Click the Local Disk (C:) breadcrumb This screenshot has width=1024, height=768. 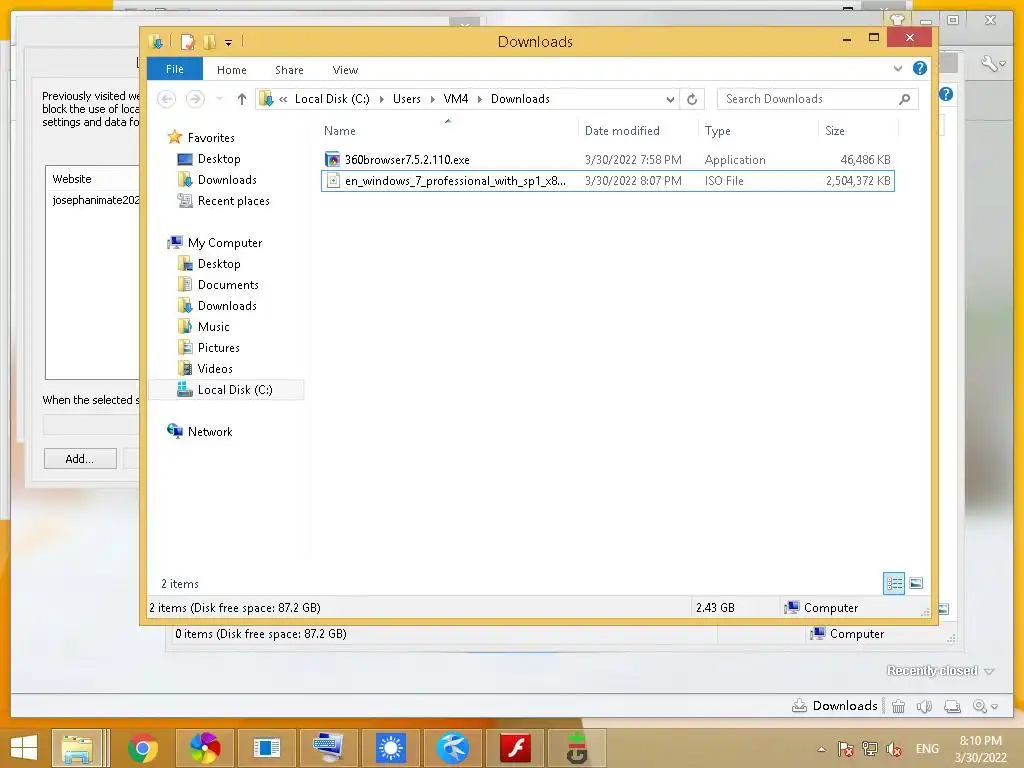point(332,99)
